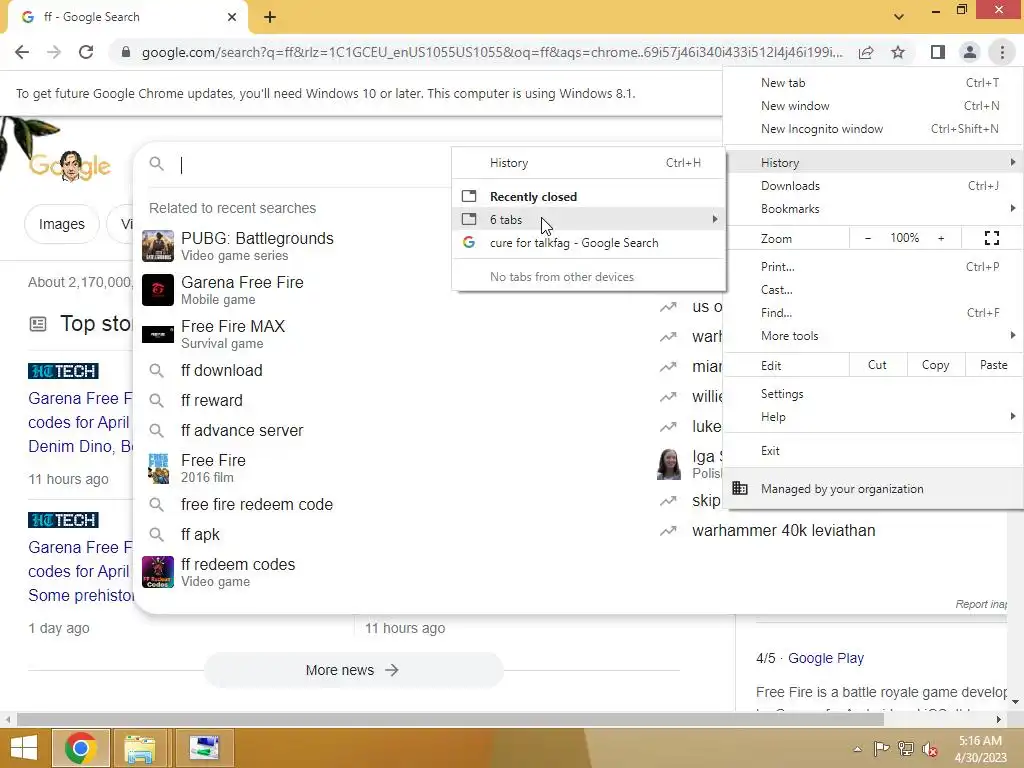Reload the page with refresh icon

[86, 52]
